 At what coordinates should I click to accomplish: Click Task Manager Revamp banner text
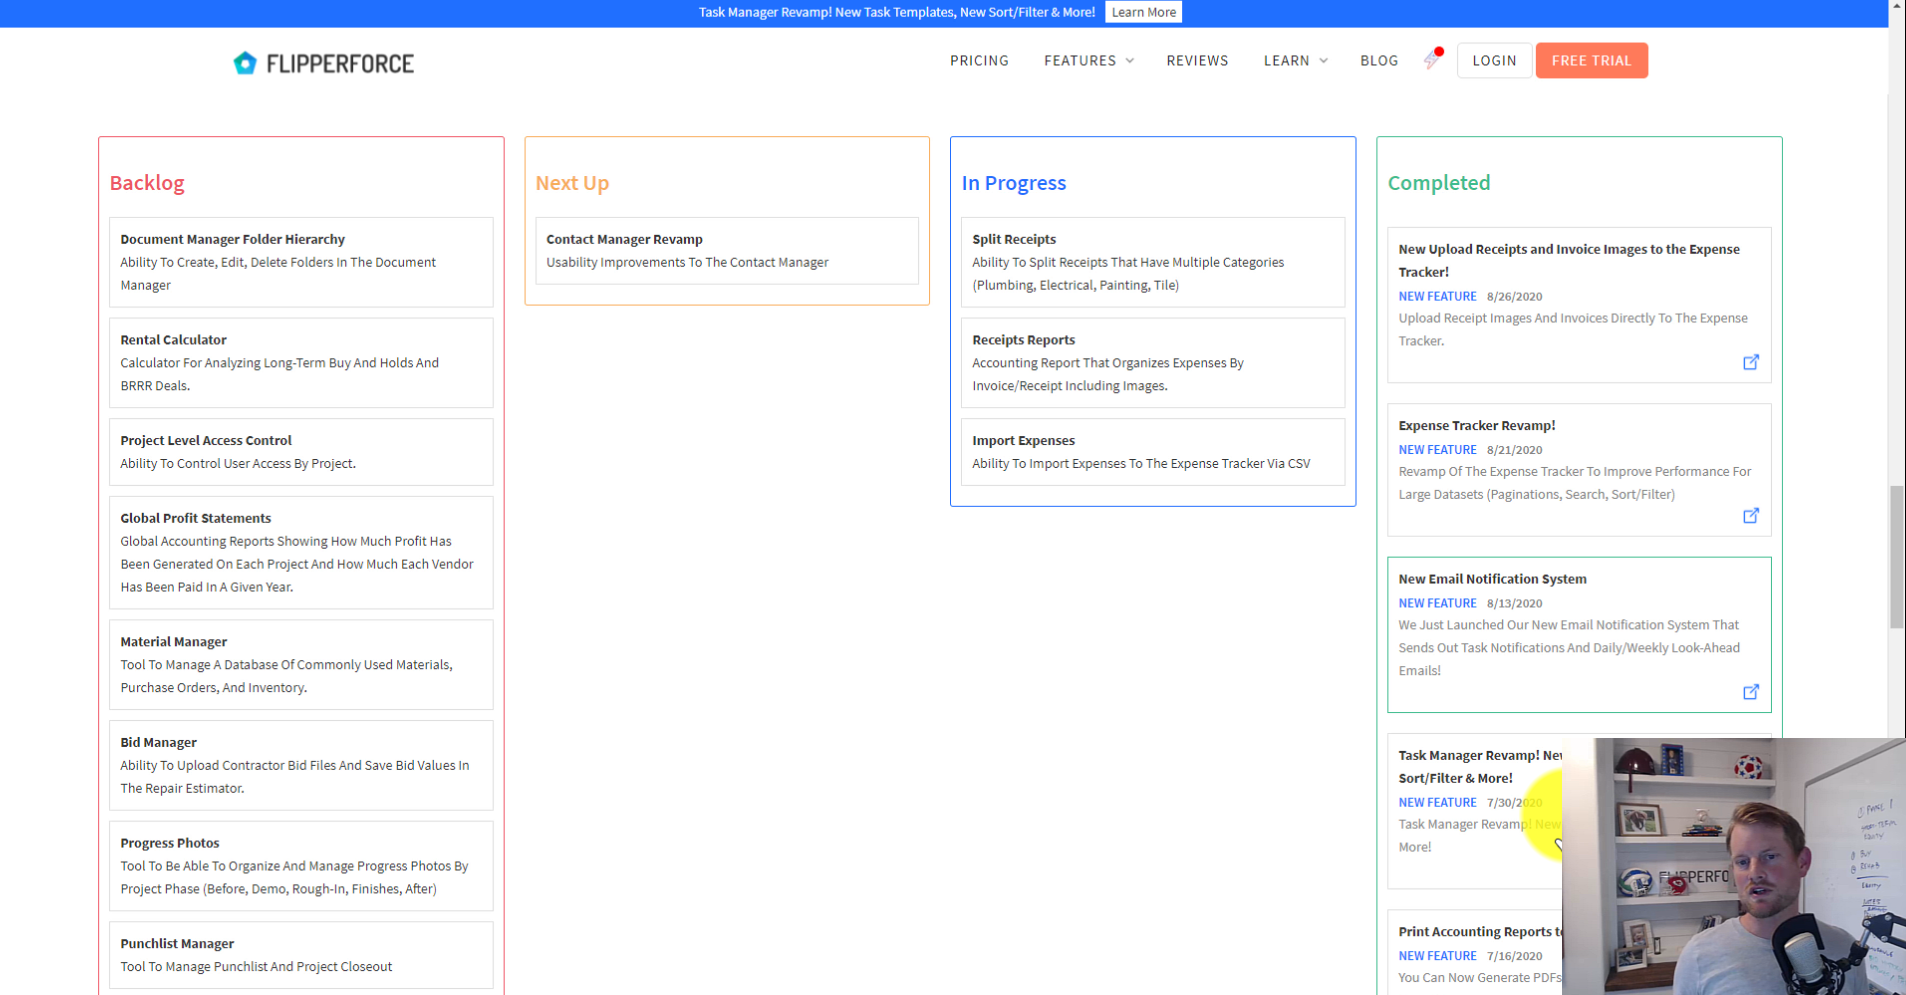(x=896, y=12)
